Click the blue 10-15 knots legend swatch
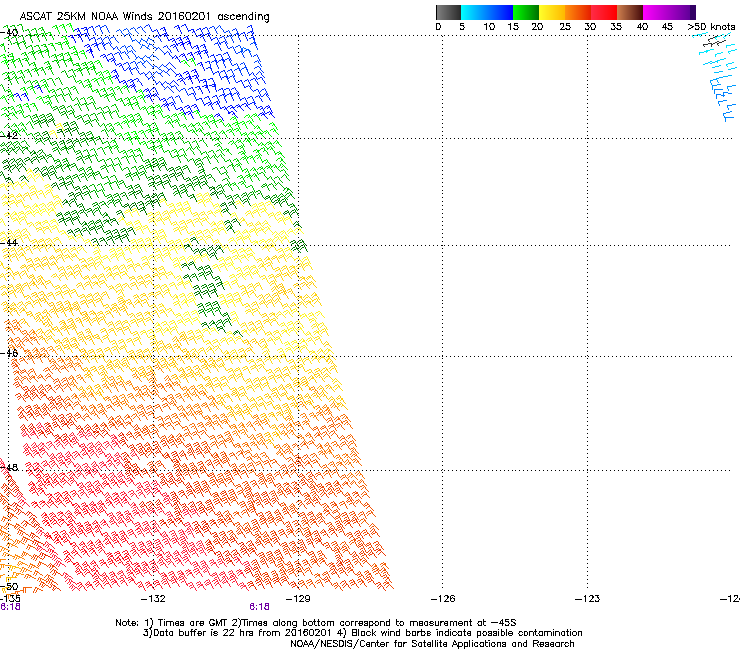 tap(500, 12)
